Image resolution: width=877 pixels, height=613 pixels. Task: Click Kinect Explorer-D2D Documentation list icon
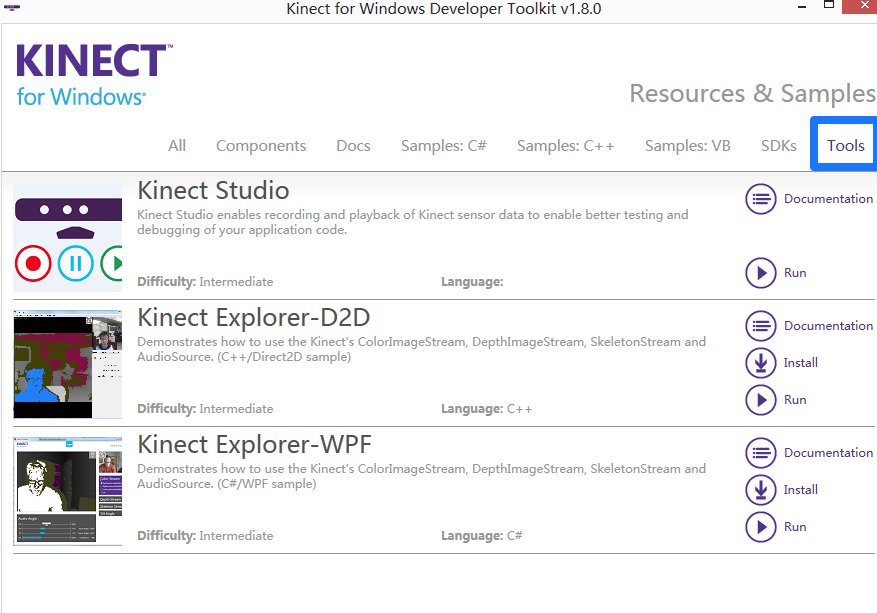(x=761, y=326)
